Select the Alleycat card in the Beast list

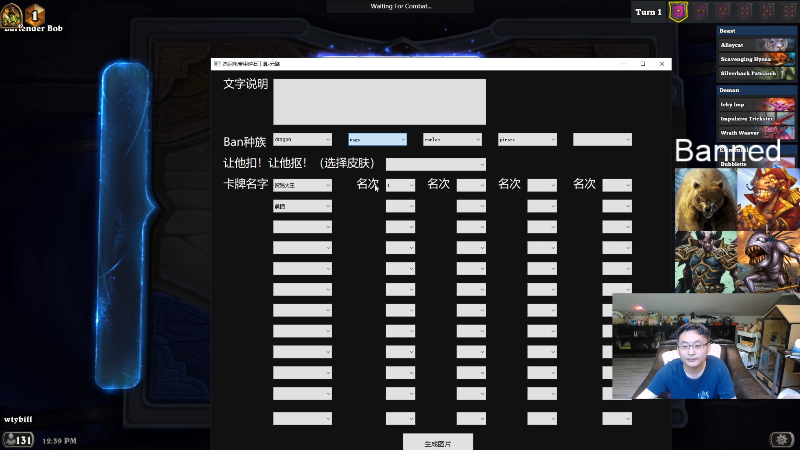click(757, 45)
